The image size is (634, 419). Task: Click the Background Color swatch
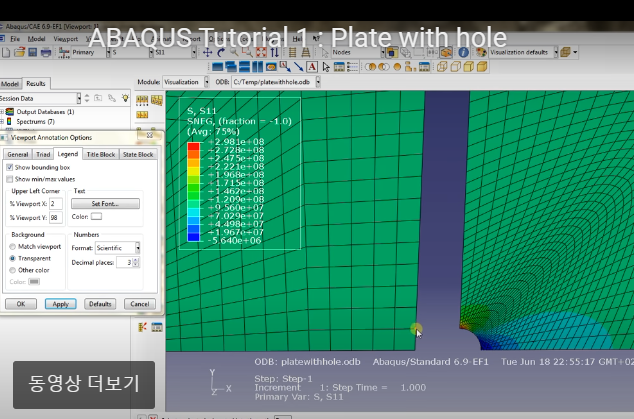(34, 282)
